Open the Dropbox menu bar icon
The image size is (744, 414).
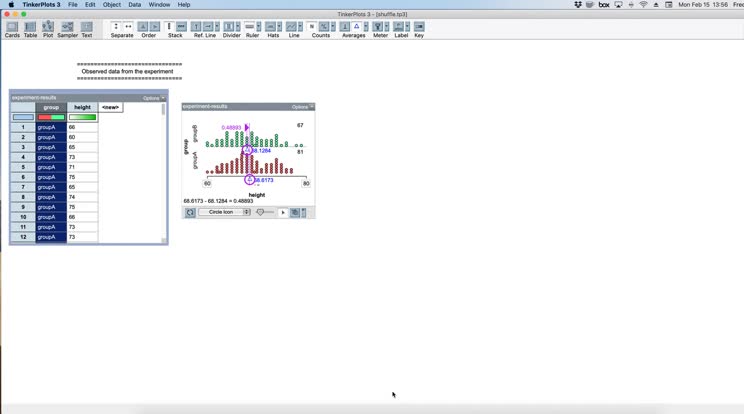click(577, 5)
